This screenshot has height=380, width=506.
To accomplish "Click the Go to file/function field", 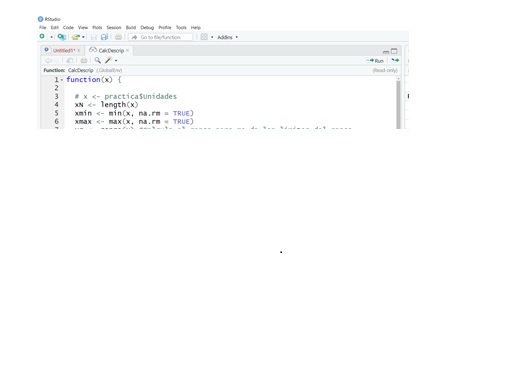I will [160, 37].
